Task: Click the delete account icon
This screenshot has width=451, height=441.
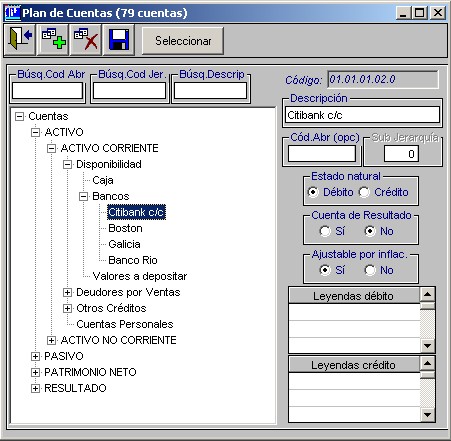Action: (86, 40)
